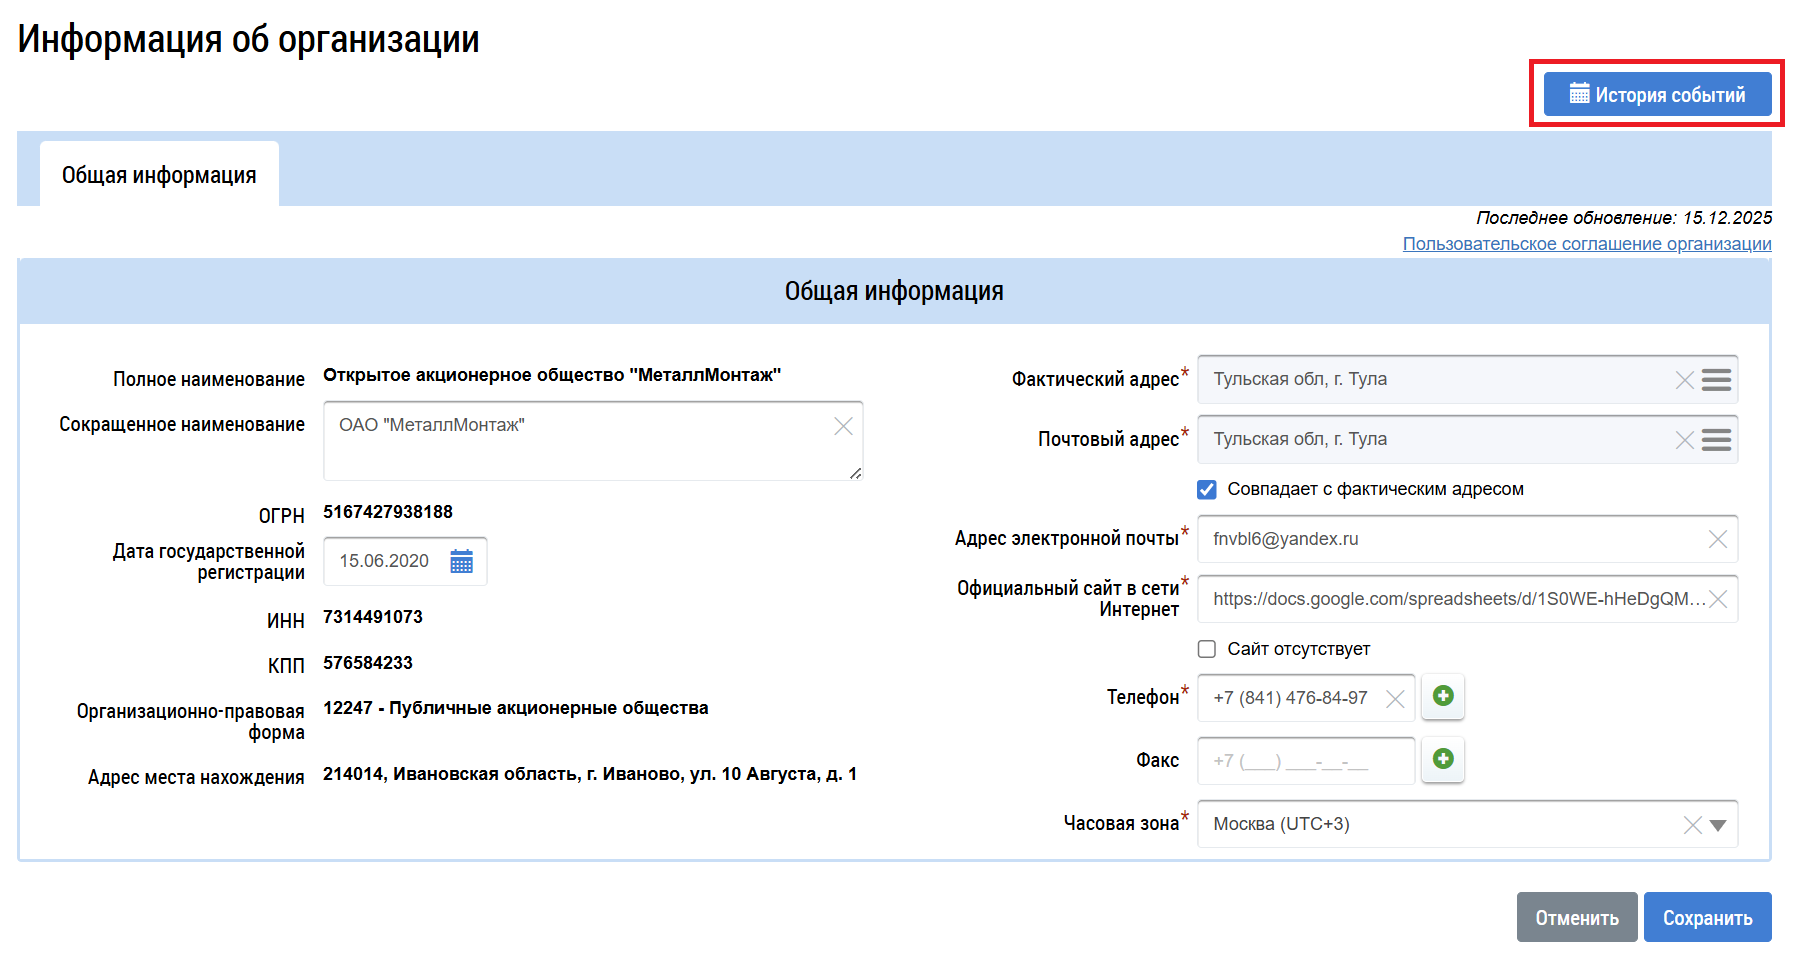1793x967 pixels.
Task: Clear the email address field
Action: point(1717,539)
